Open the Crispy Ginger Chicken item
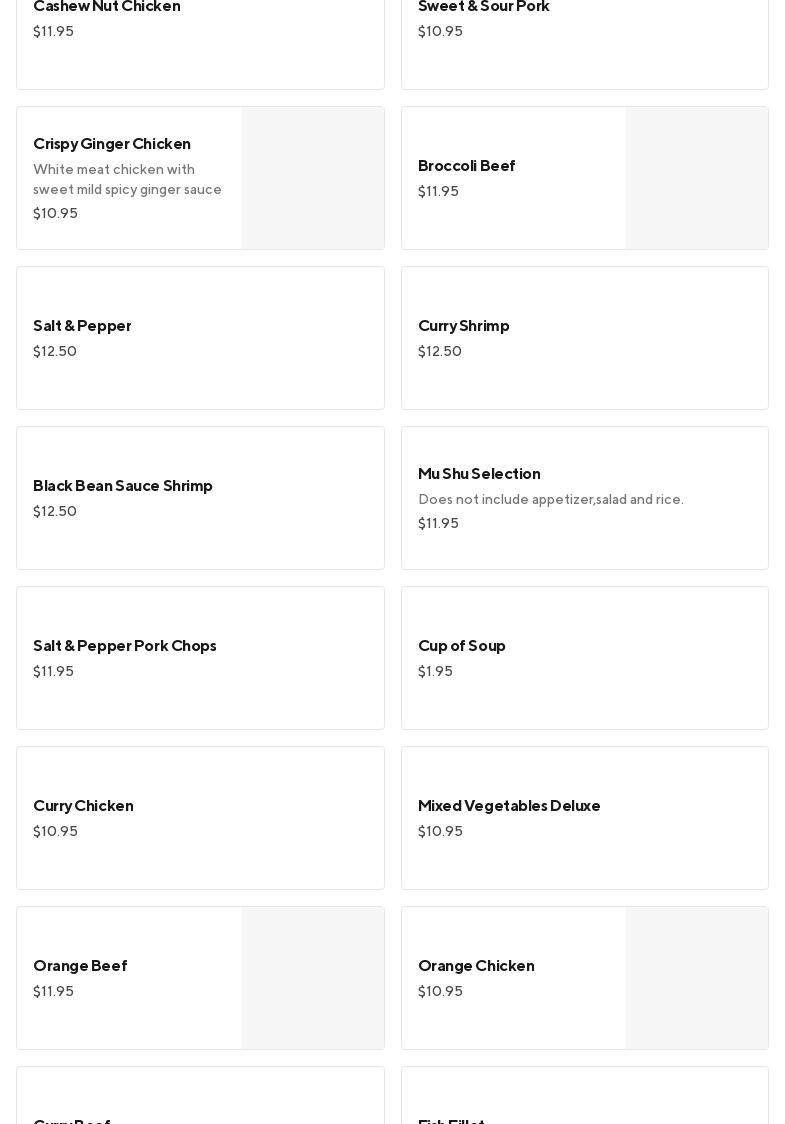Image resolution: width=785 pixels, height=1124 pixels. 130,178
